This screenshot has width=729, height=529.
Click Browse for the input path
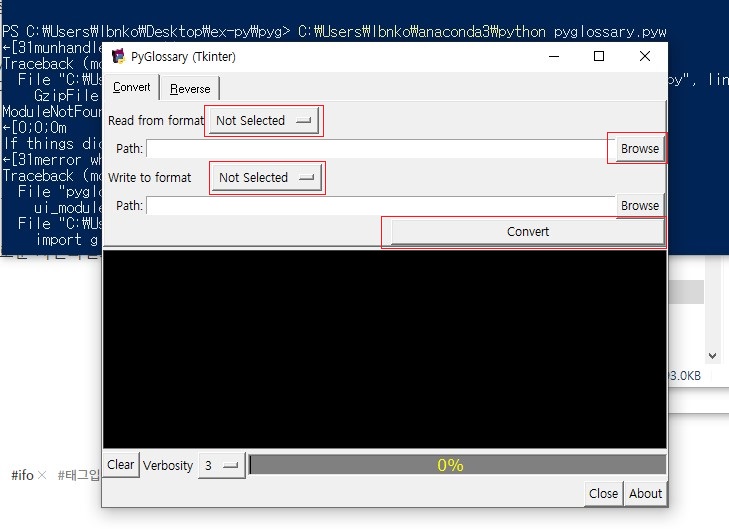[640, 148]
